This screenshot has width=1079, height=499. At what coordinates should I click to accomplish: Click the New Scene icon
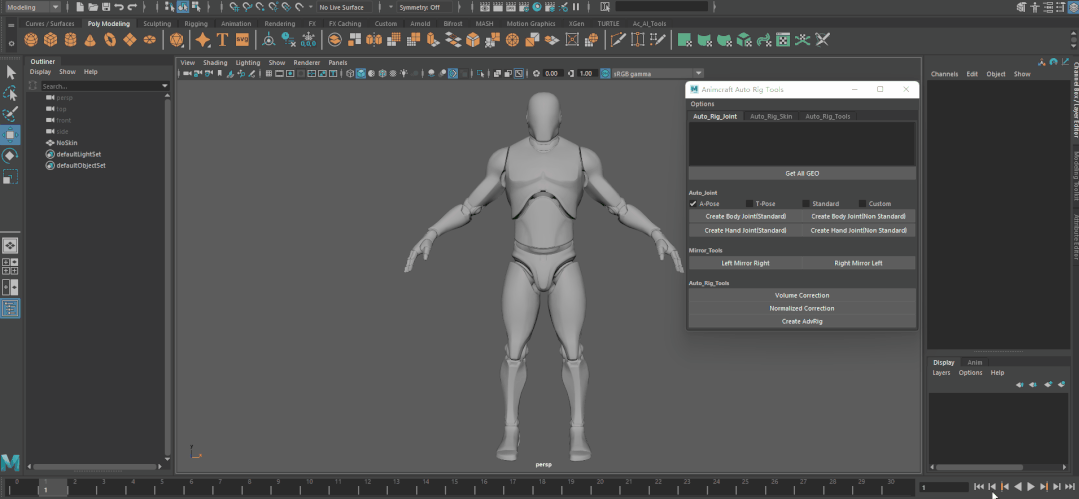tap(81, 7)
